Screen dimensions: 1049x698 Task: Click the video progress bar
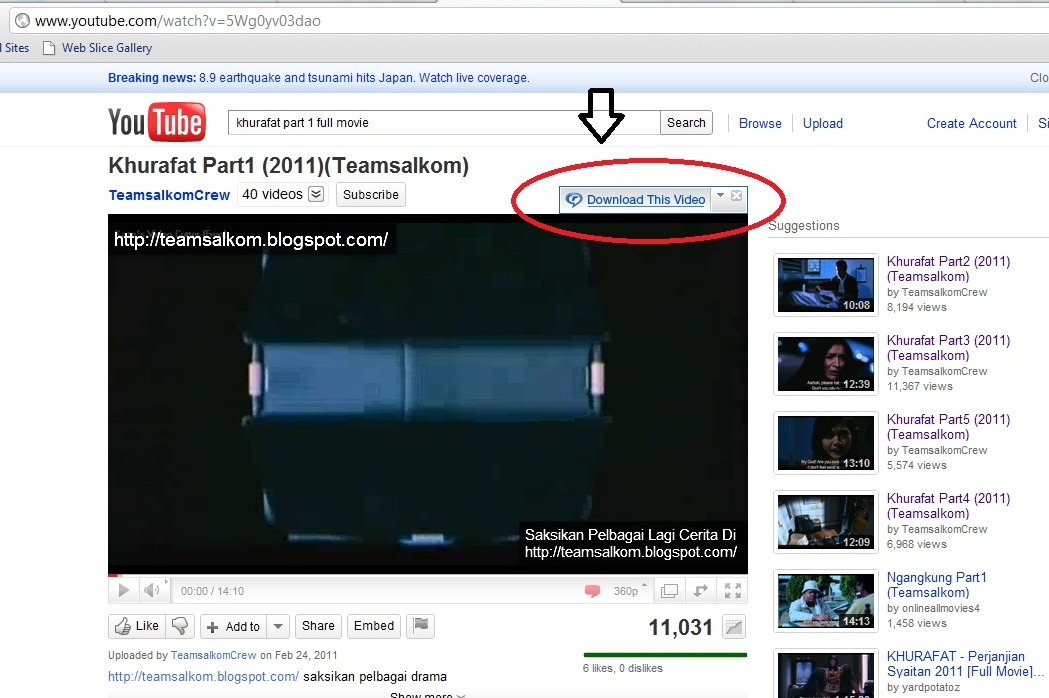(427, 575)
